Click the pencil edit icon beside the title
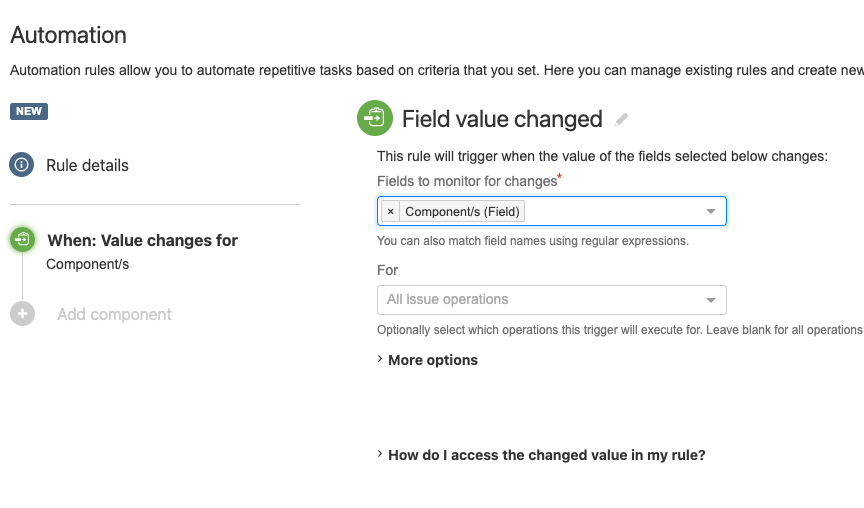The width and height of the screenshot is (864, 508). [x=622, y=120]
